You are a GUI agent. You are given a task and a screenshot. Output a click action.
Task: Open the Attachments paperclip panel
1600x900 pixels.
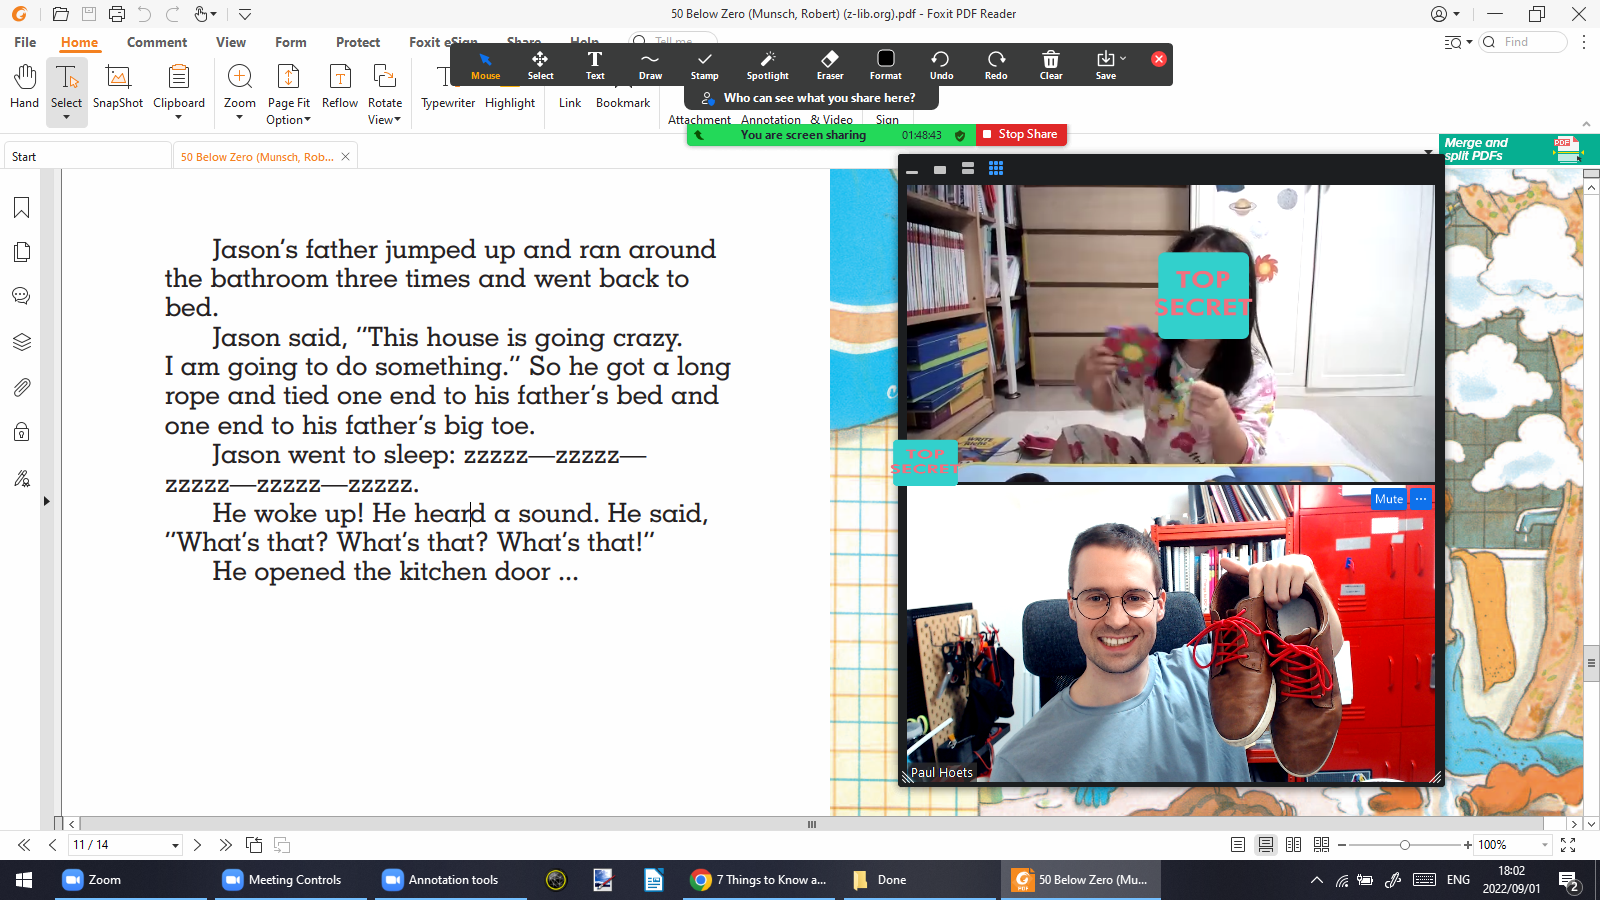coord(21,387)
